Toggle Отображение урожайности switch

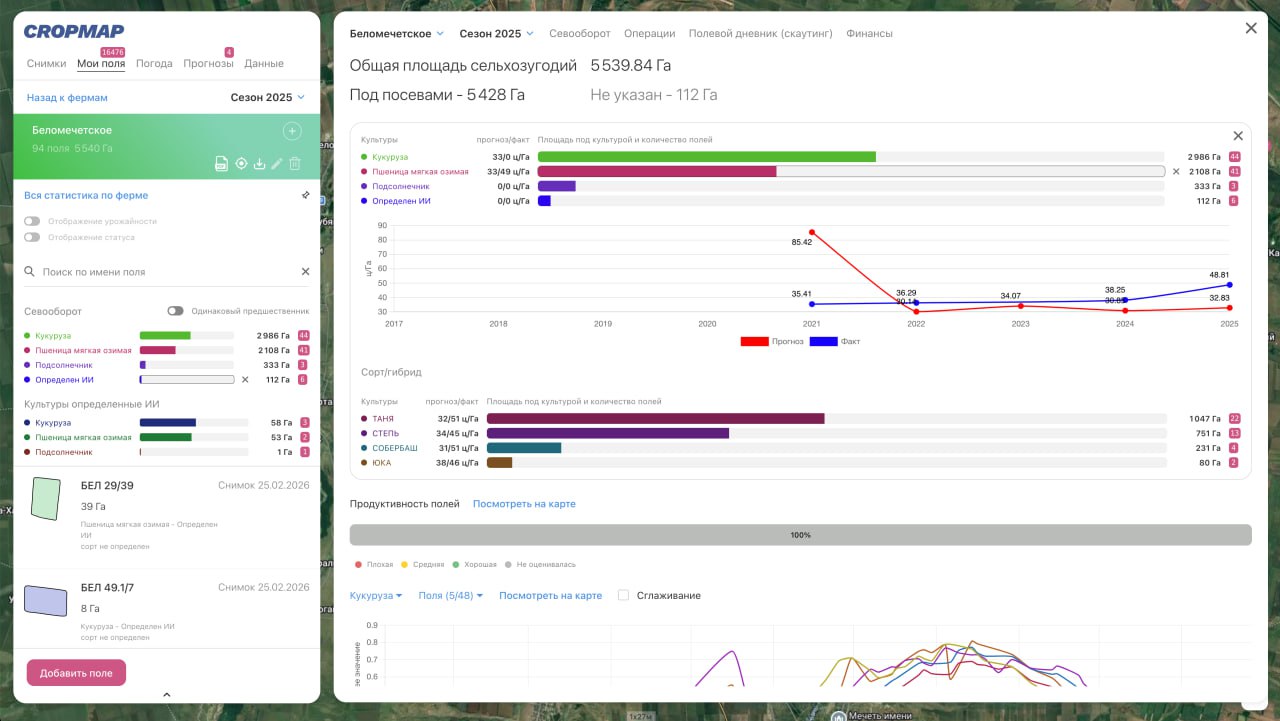33,221
